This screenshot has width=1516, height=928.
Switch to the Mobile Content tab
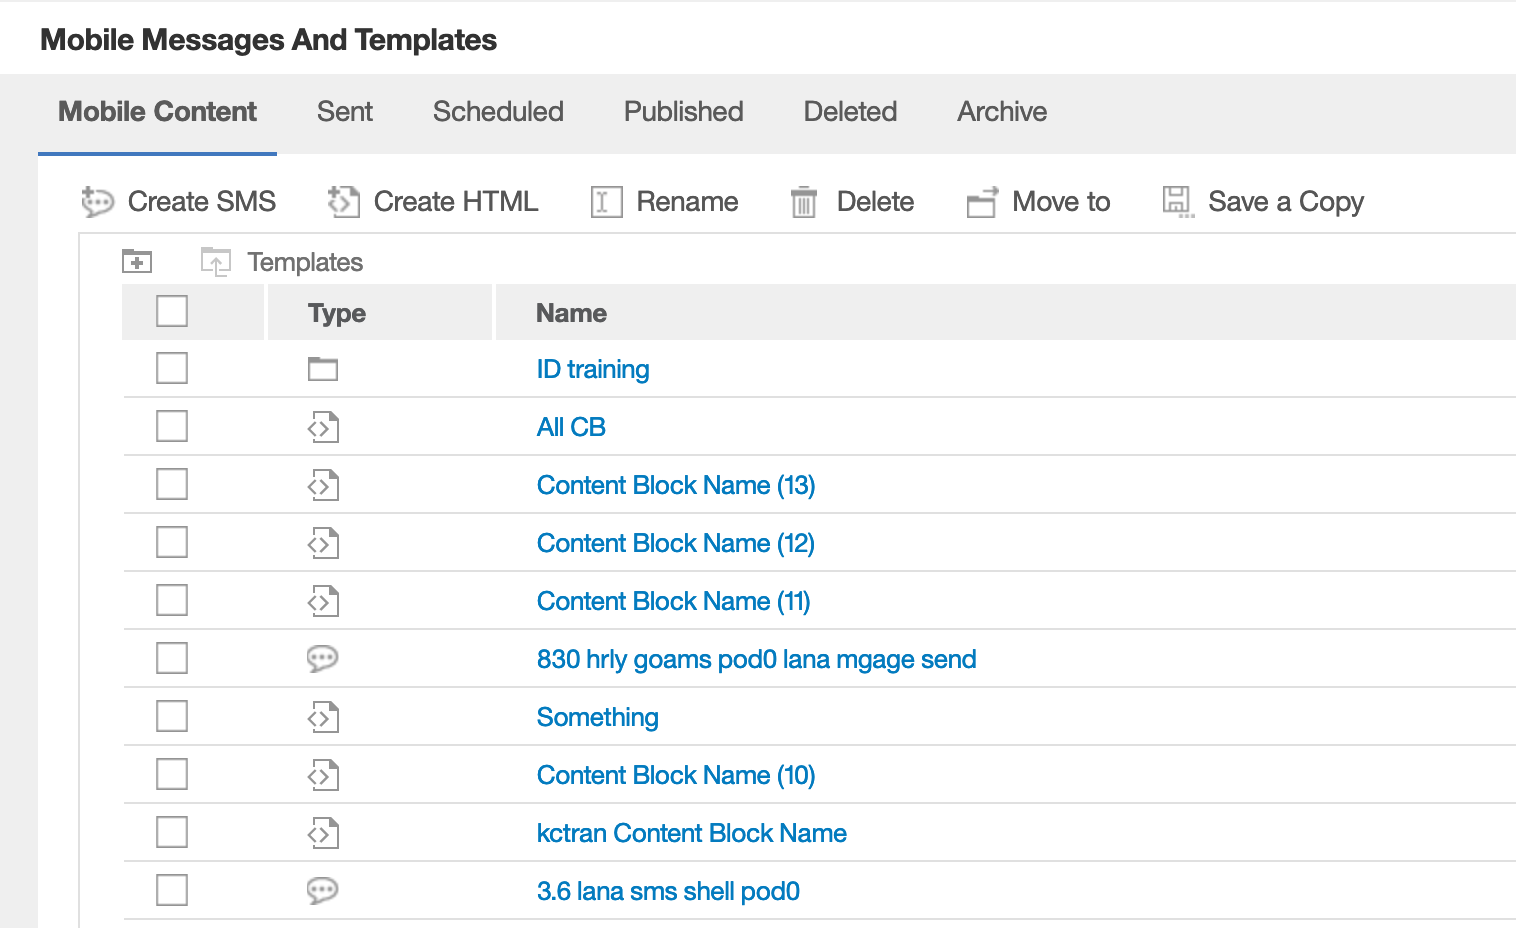(157, 112)
